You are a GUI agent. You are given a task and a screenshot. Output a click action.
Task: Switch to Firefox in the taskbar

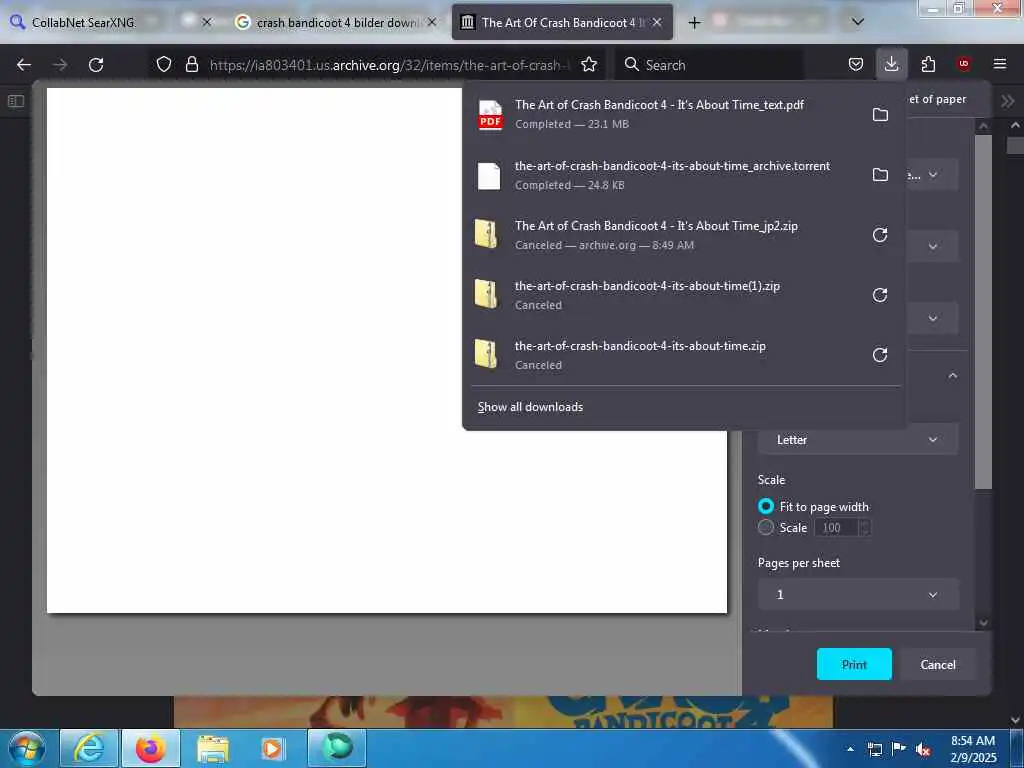pos(150,748)
